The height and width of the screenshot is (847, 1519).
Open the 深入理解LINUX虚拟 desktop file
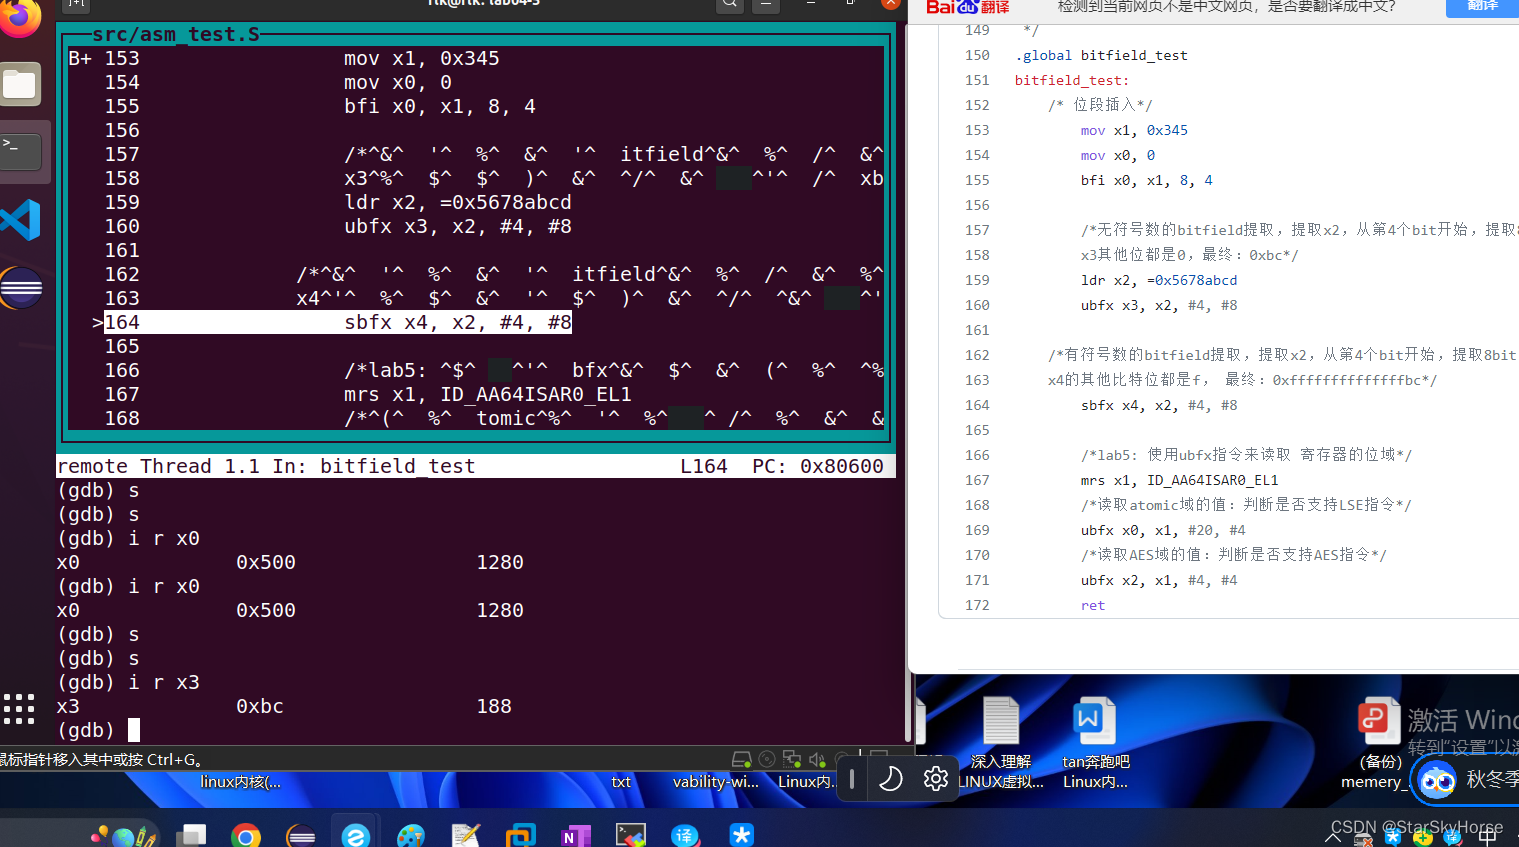[1000, 742]
